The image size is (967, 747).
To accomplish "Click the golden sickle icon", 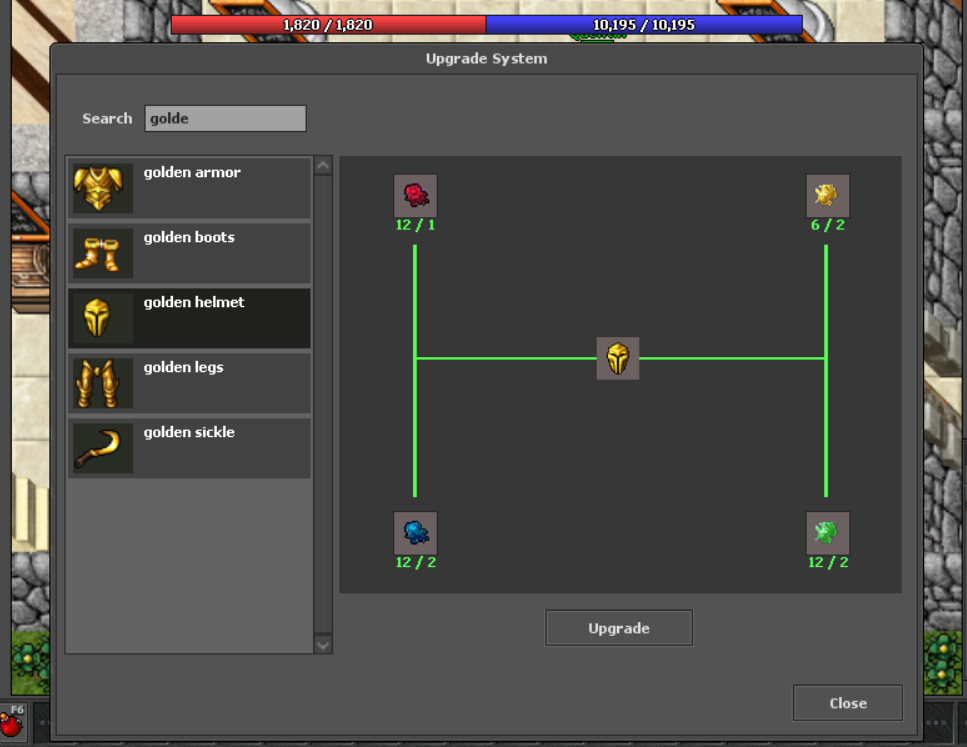I will tap(102, 448).
